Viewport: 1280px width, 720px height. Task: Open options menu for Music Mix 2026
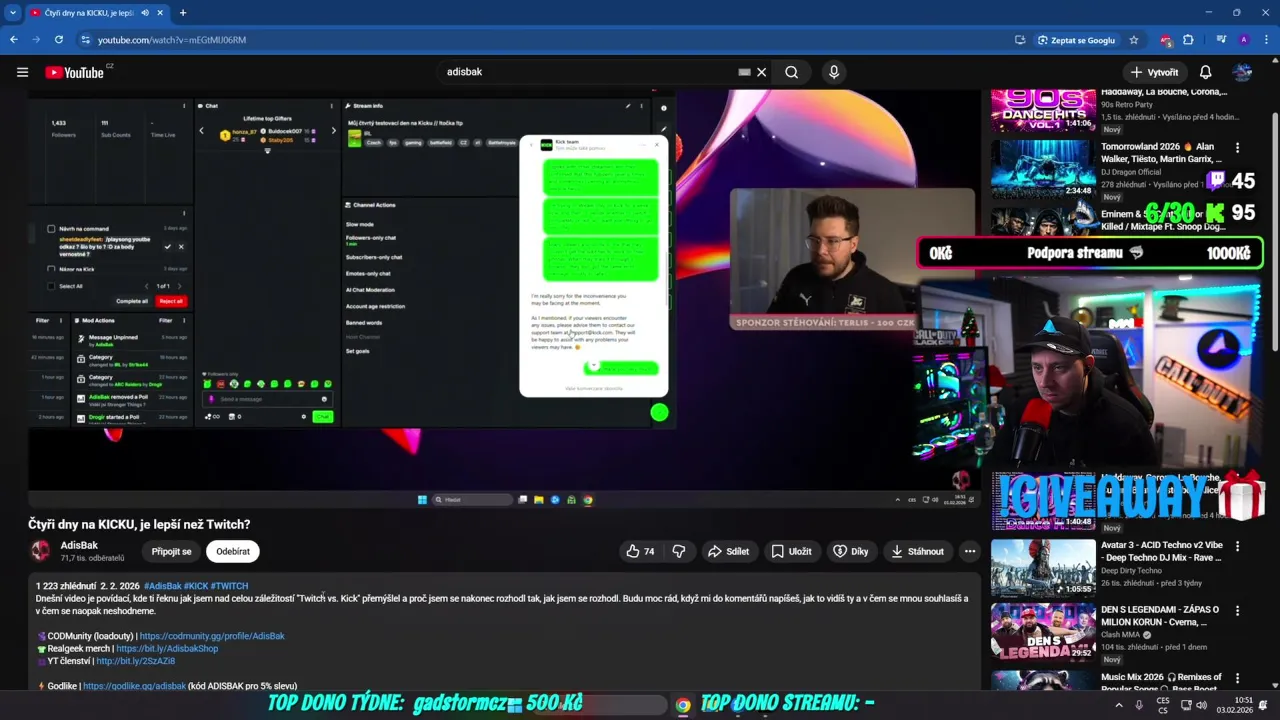(x=1237, y=678)
